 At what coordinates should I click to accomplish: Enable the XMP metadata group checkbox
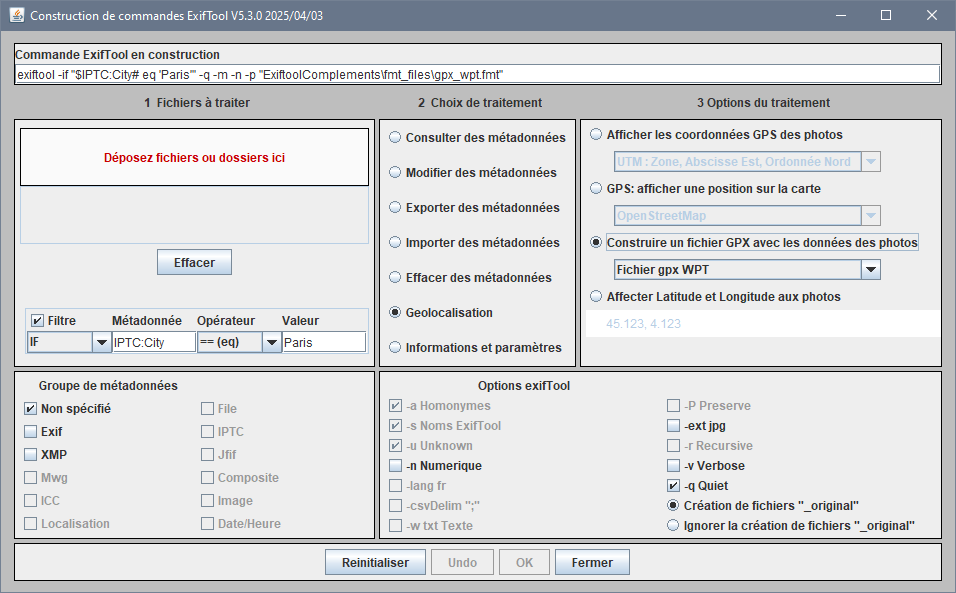(x=30, y=455)
